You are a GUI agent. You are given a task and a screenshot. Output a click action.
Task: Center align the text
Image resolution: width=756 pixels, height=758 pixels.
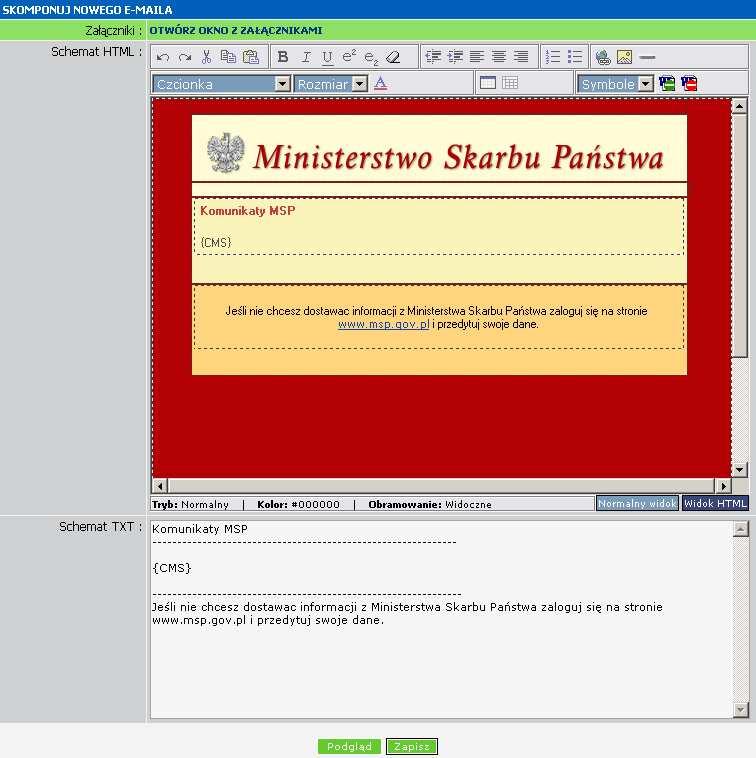click(x=499, y=57)
